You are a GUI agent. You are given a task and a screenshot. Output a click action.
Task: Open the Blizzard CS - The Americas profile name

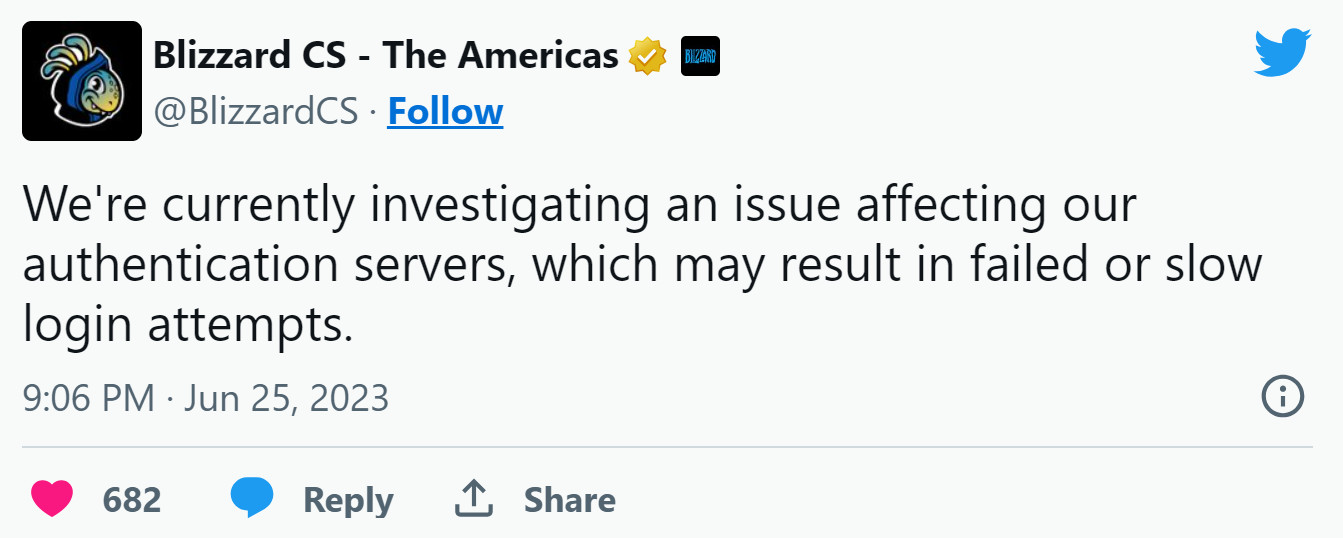click(x=385, y=56)
